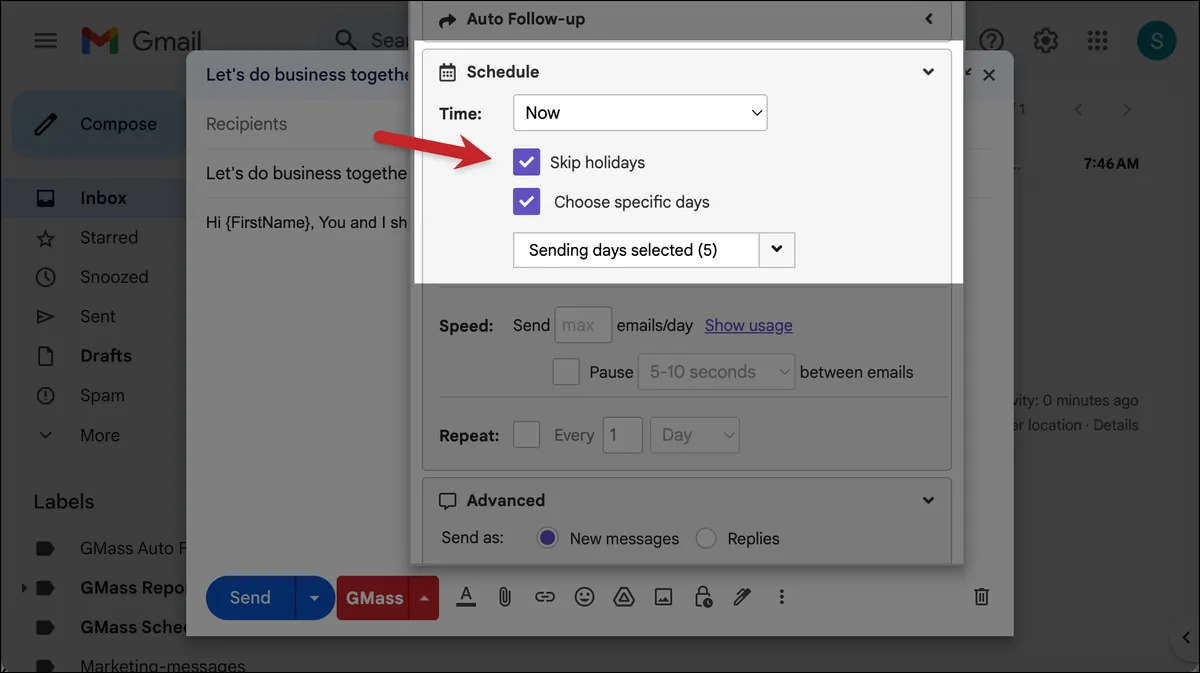Click the Gmail logo
This screenshot has width=1200, height=673.
click(x=141, y=41)
